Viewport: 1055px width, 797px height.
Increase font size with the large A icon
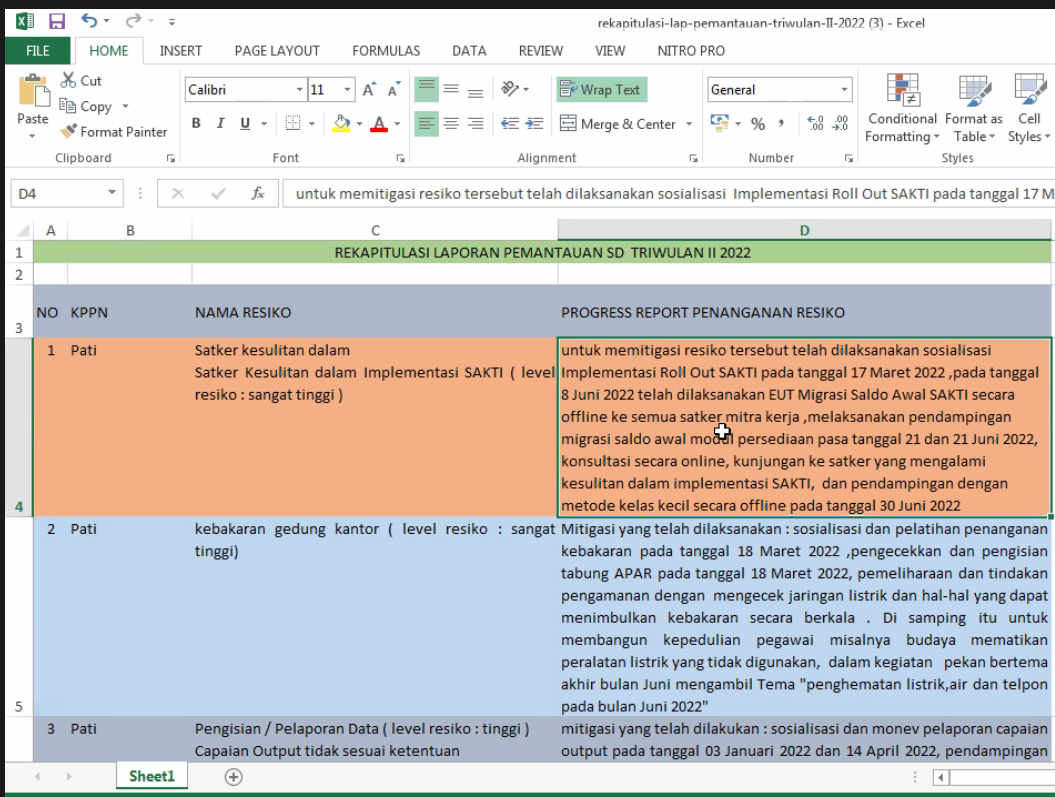[369, 89]
